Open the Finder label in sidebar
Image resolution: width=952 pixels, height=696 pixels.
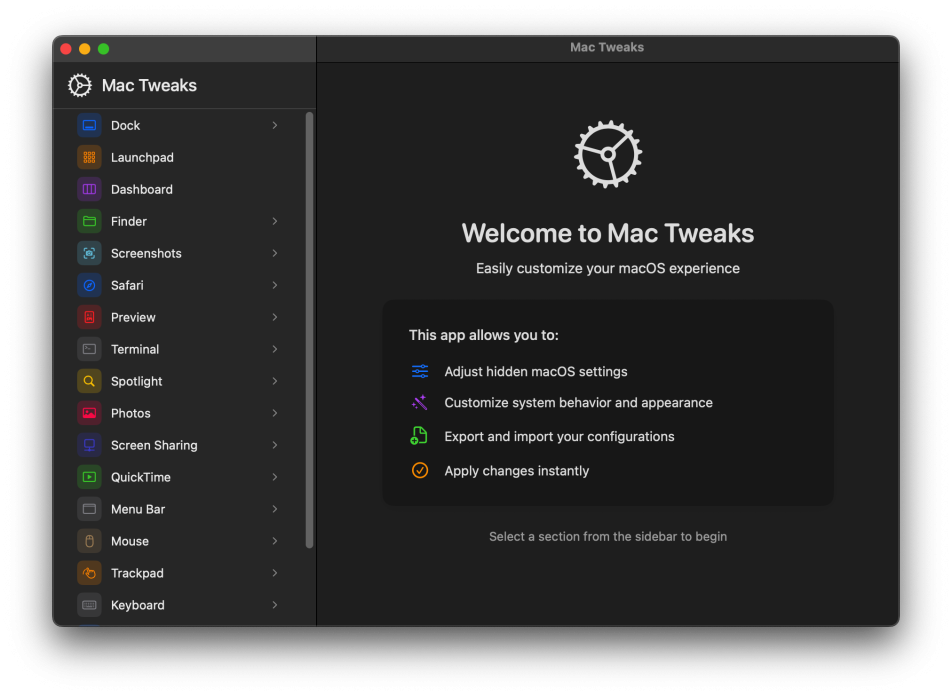pos(129,221)
